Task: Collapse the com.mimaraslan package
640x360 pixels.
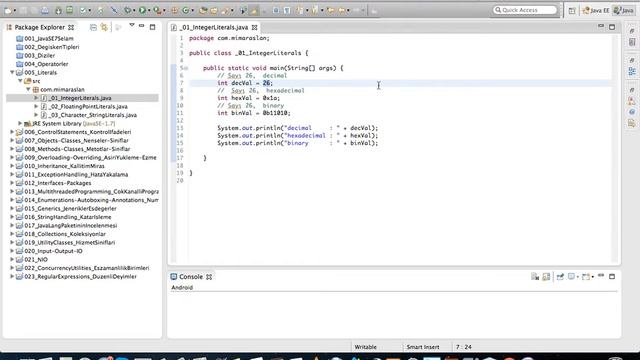Action: pyautogui.click(x=28, y=89)
